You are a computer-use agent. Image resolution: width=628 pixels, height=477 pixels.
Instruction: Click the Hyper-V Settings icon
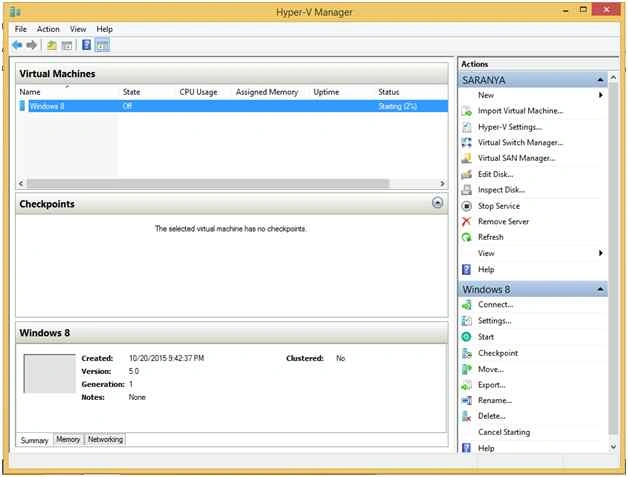(467, 127)
